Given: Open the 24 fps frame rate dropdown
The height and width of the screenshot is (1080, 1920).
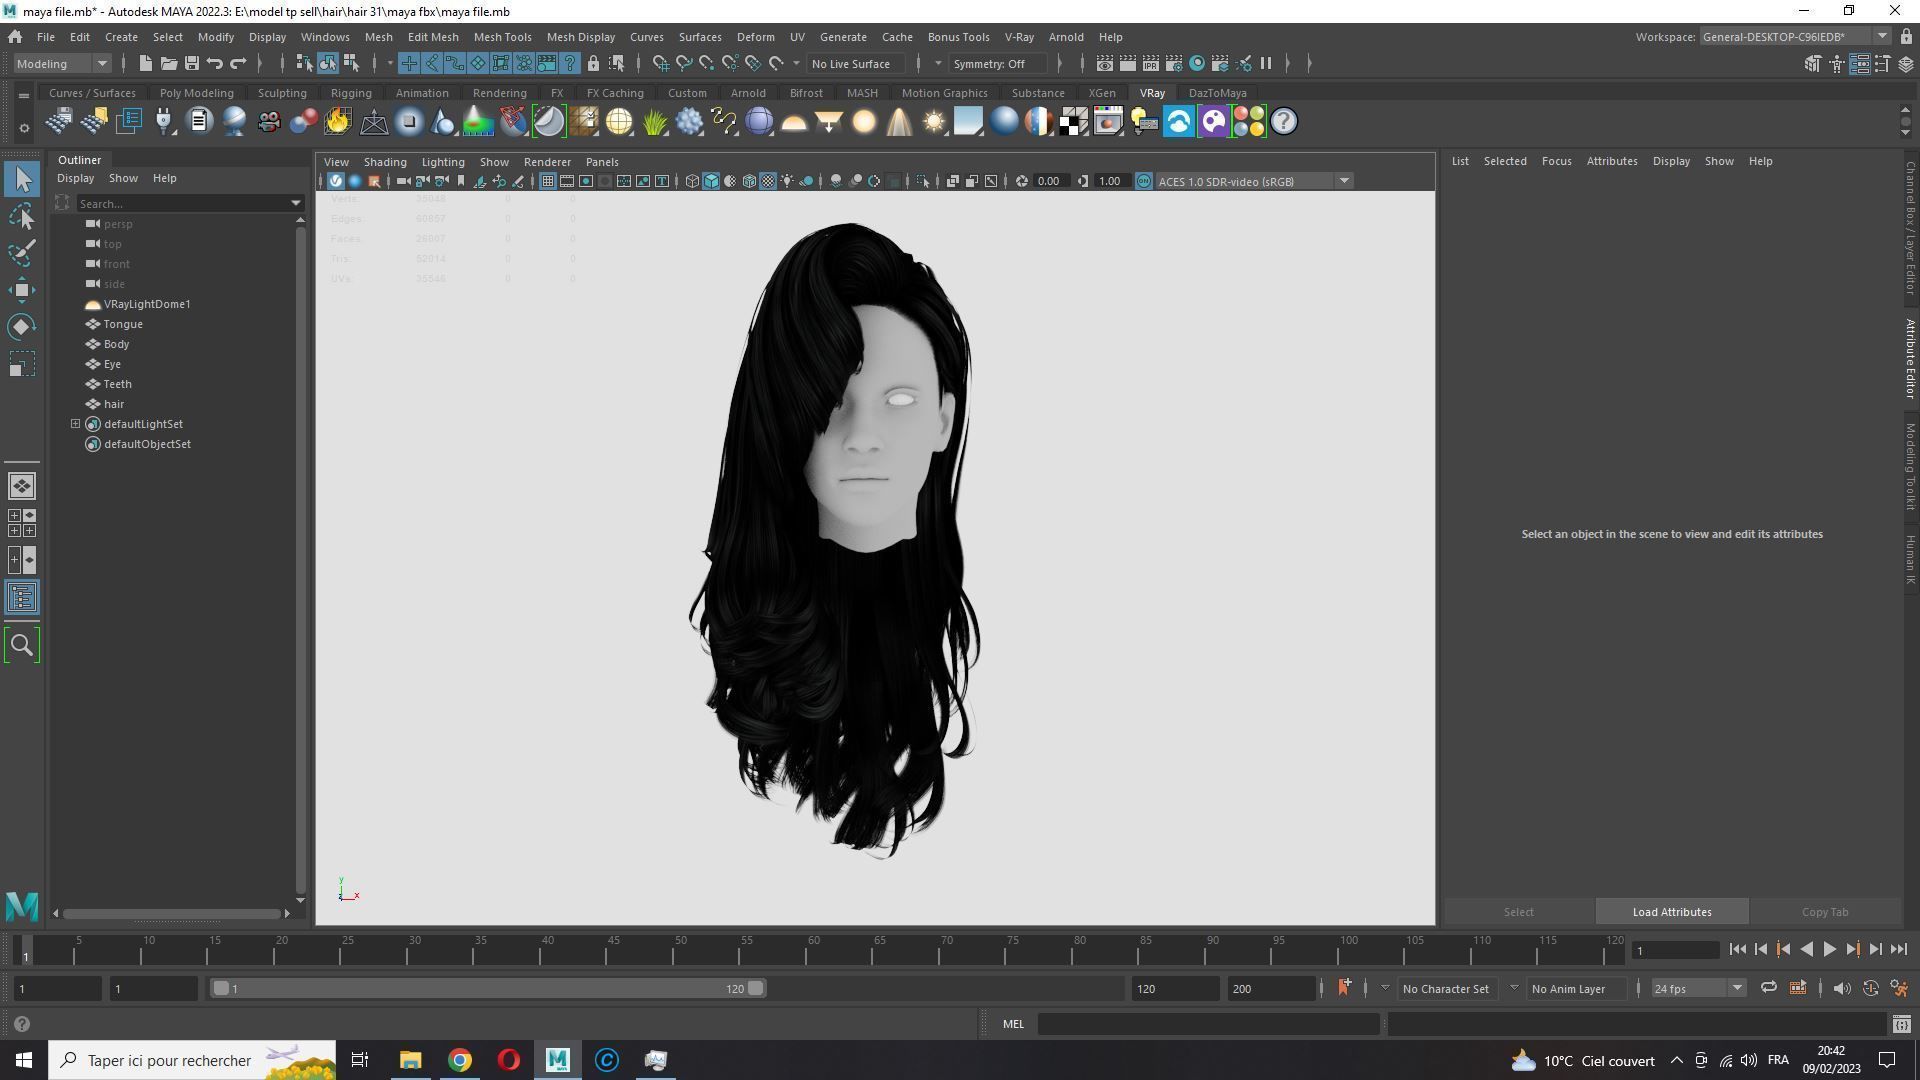Looking at the screenshot, I should coord(1698,989).
